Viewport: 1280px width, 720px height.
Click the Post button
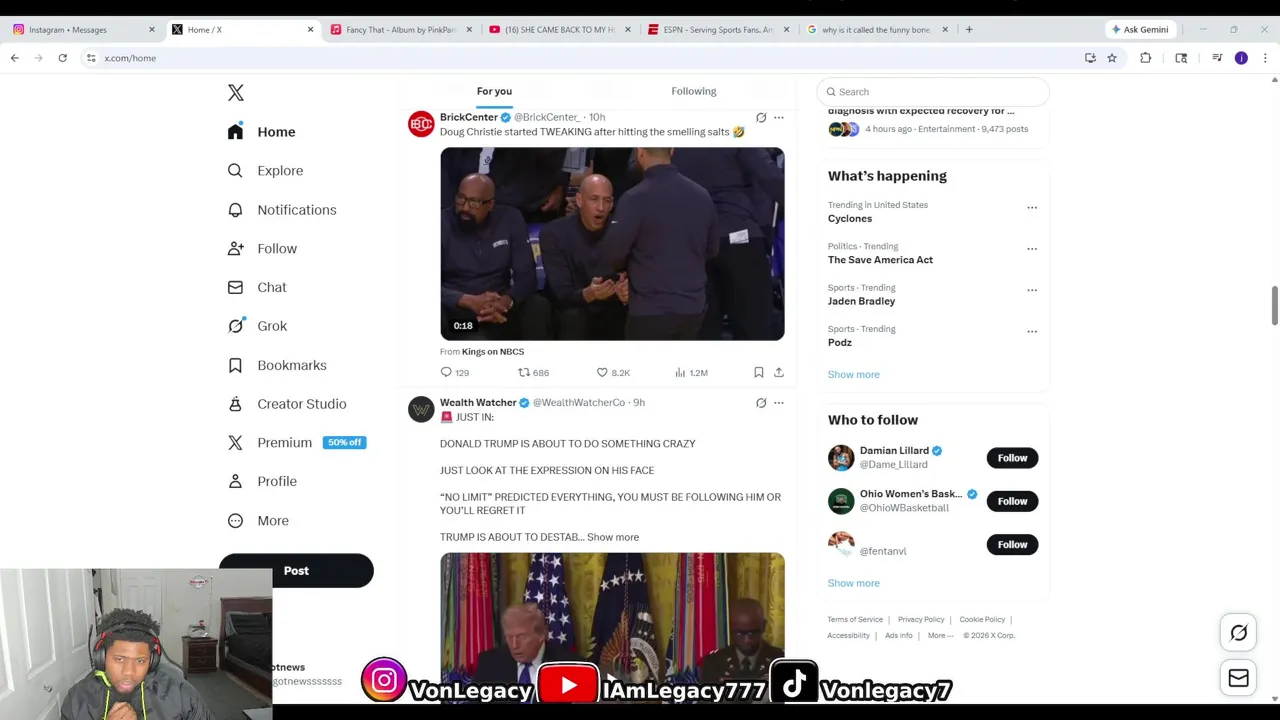296,571
